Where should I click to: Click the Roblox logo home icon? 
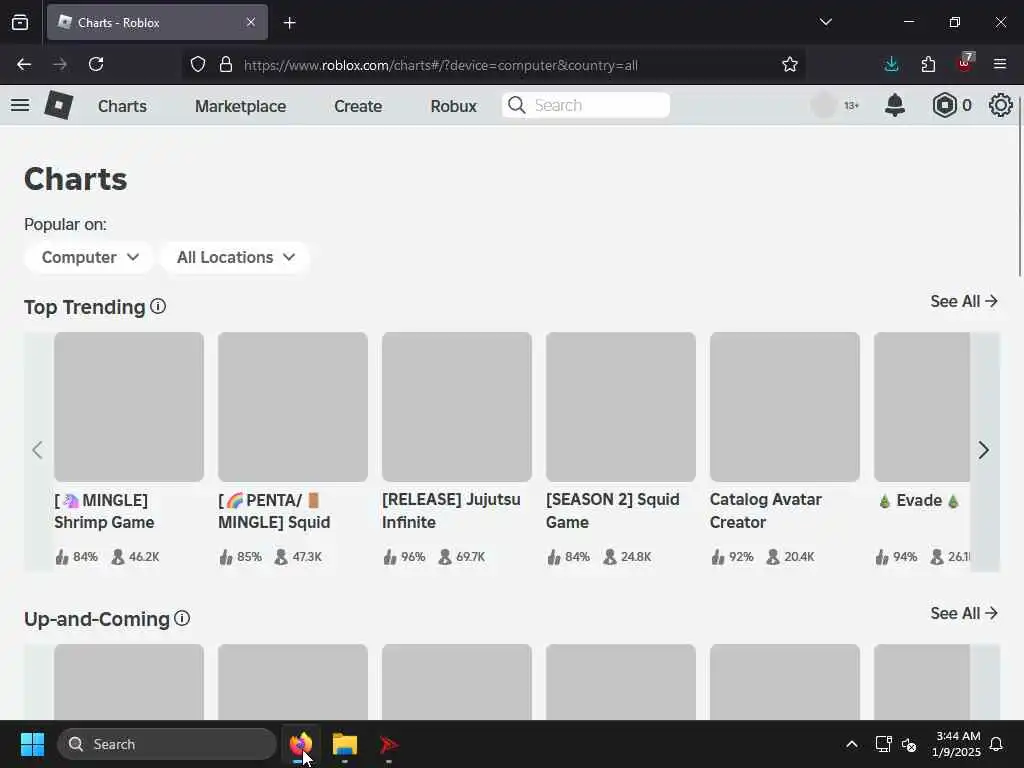pos(58,105)
